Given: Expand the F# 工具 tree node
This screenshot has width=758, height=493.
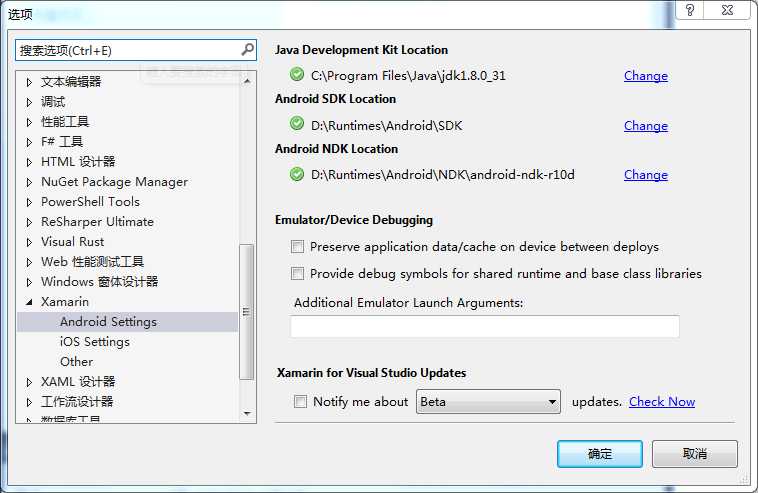Looking at the screenshot, I should (x=29, y=142).
